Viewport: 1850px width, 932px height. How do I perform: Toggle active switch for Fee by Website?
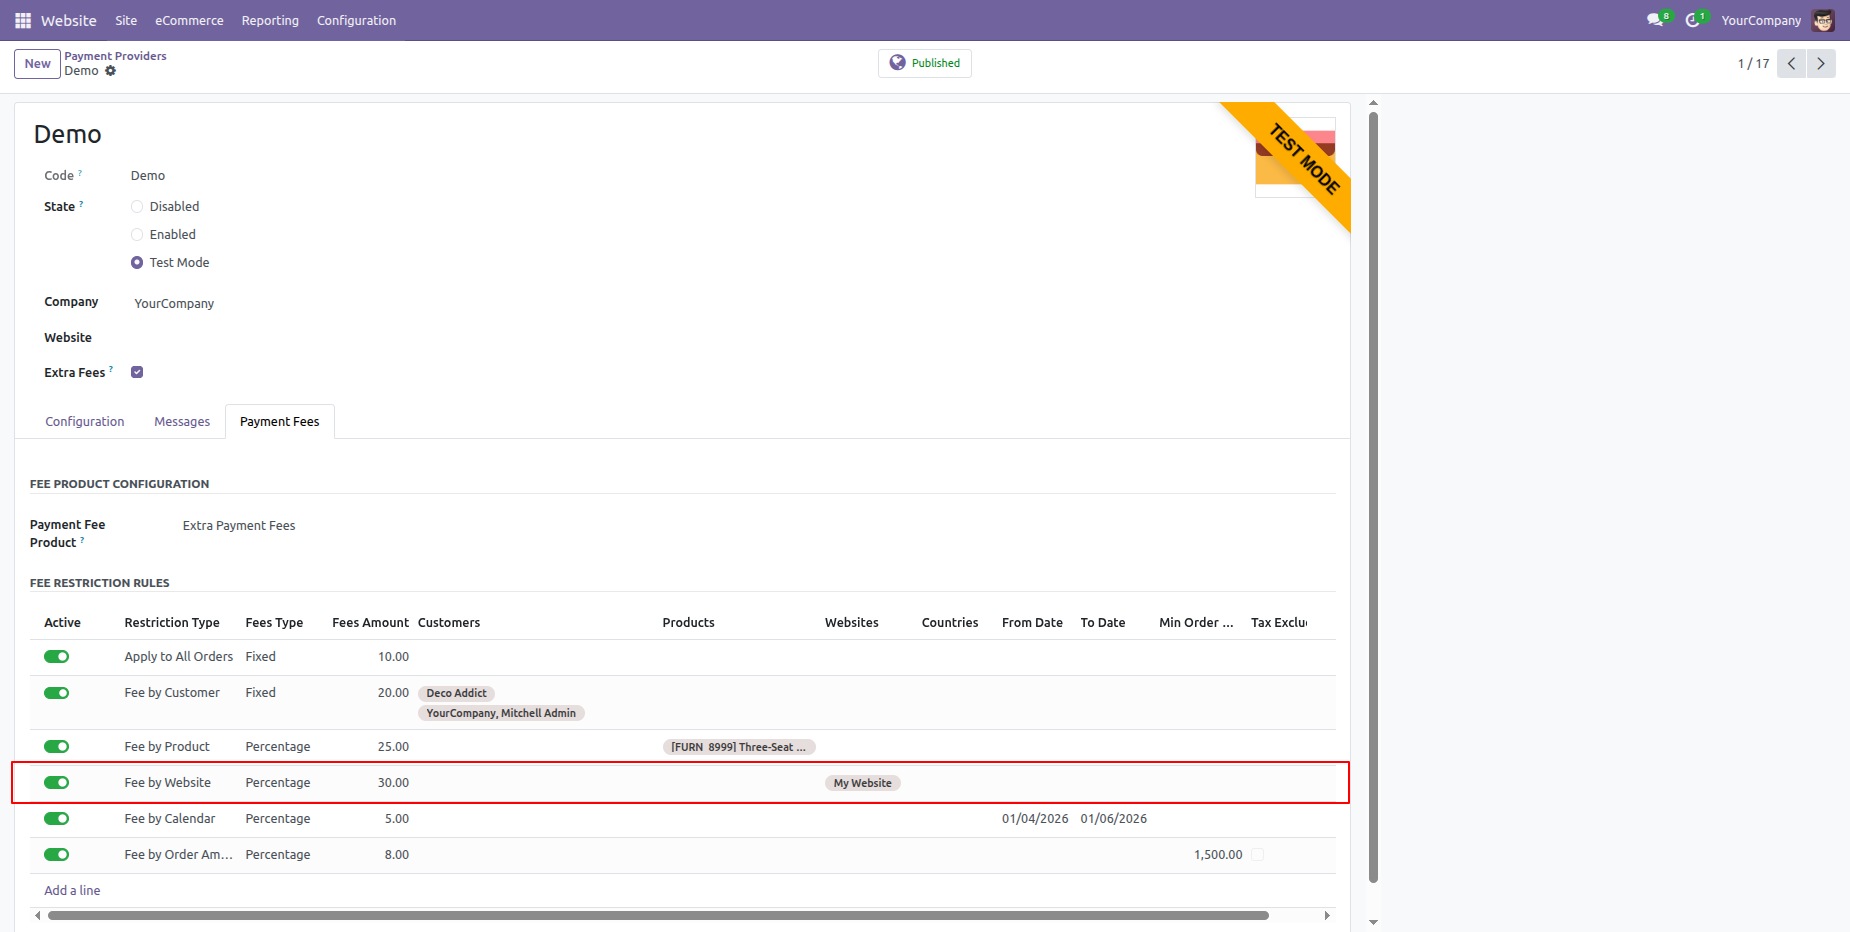pyautogui.click(x=57, y=783)
